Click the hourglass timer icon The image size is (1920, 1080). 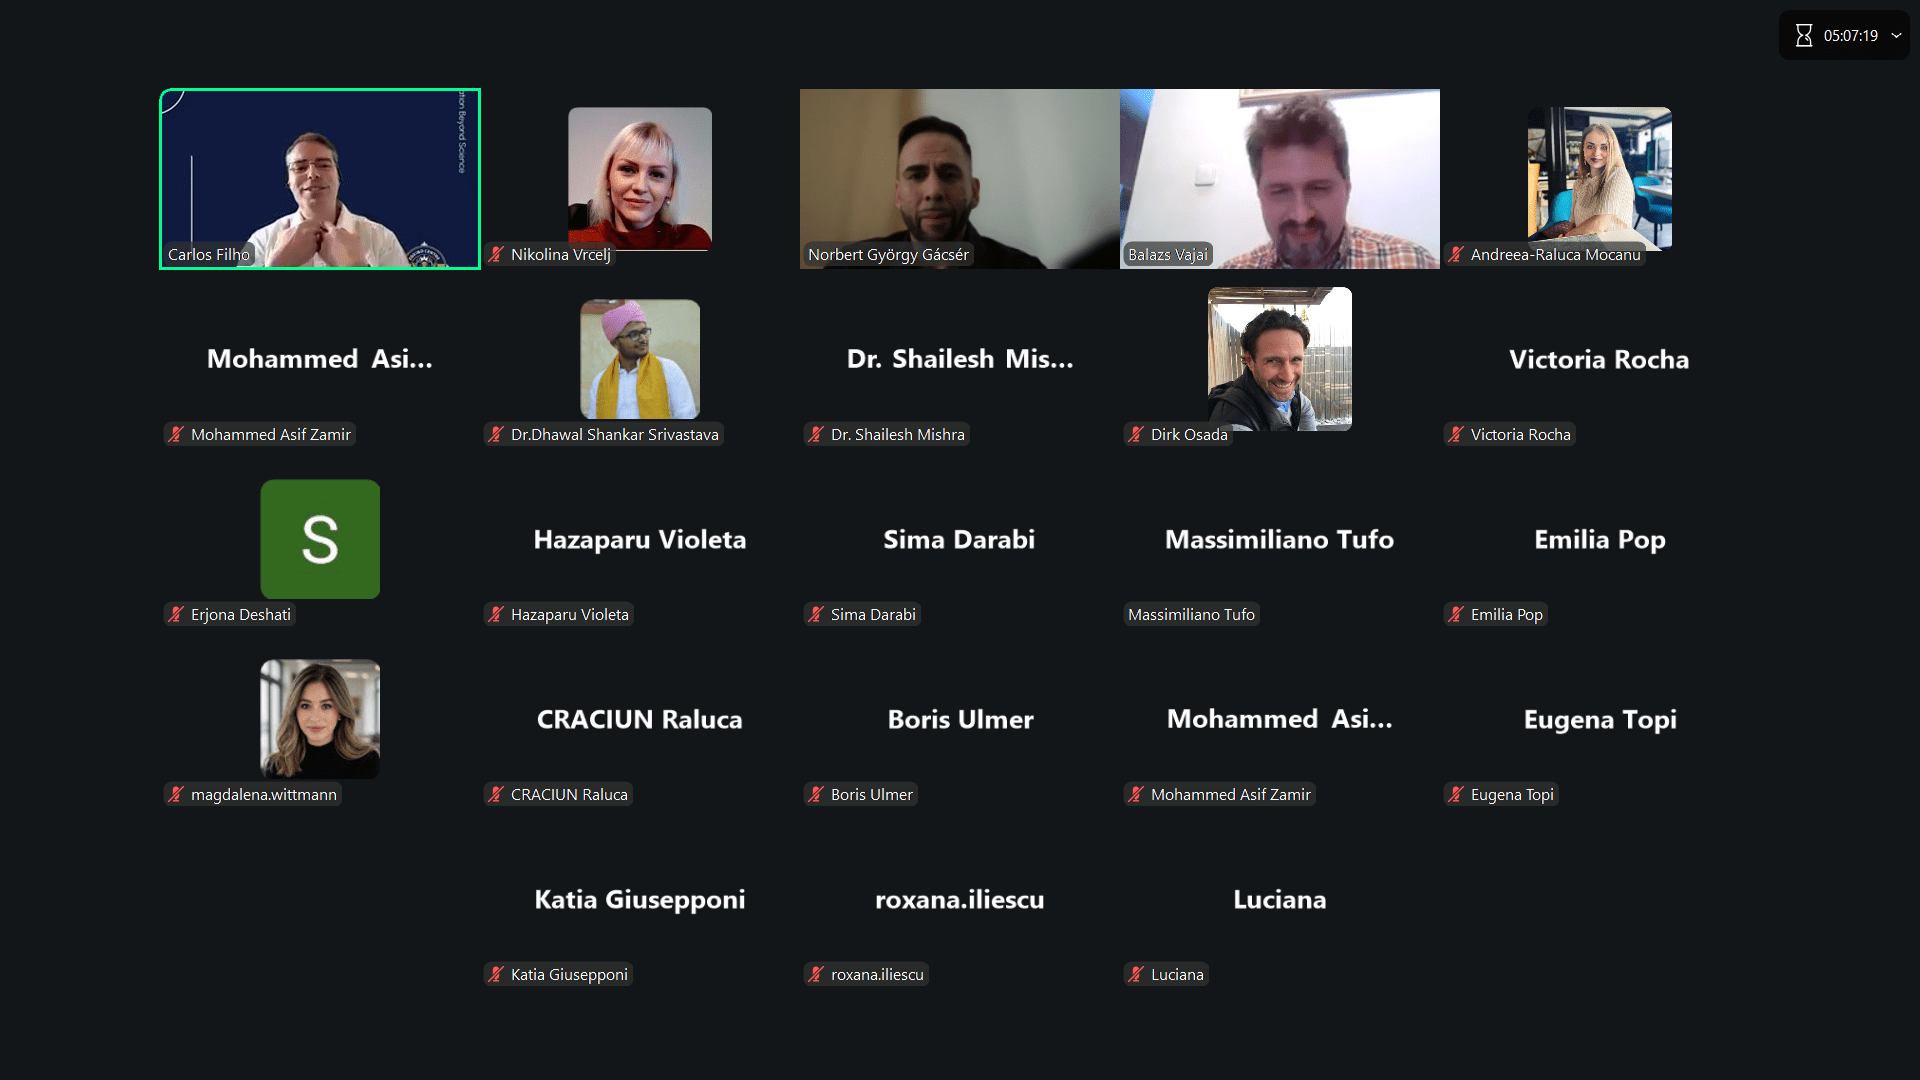pos(1803,36)
